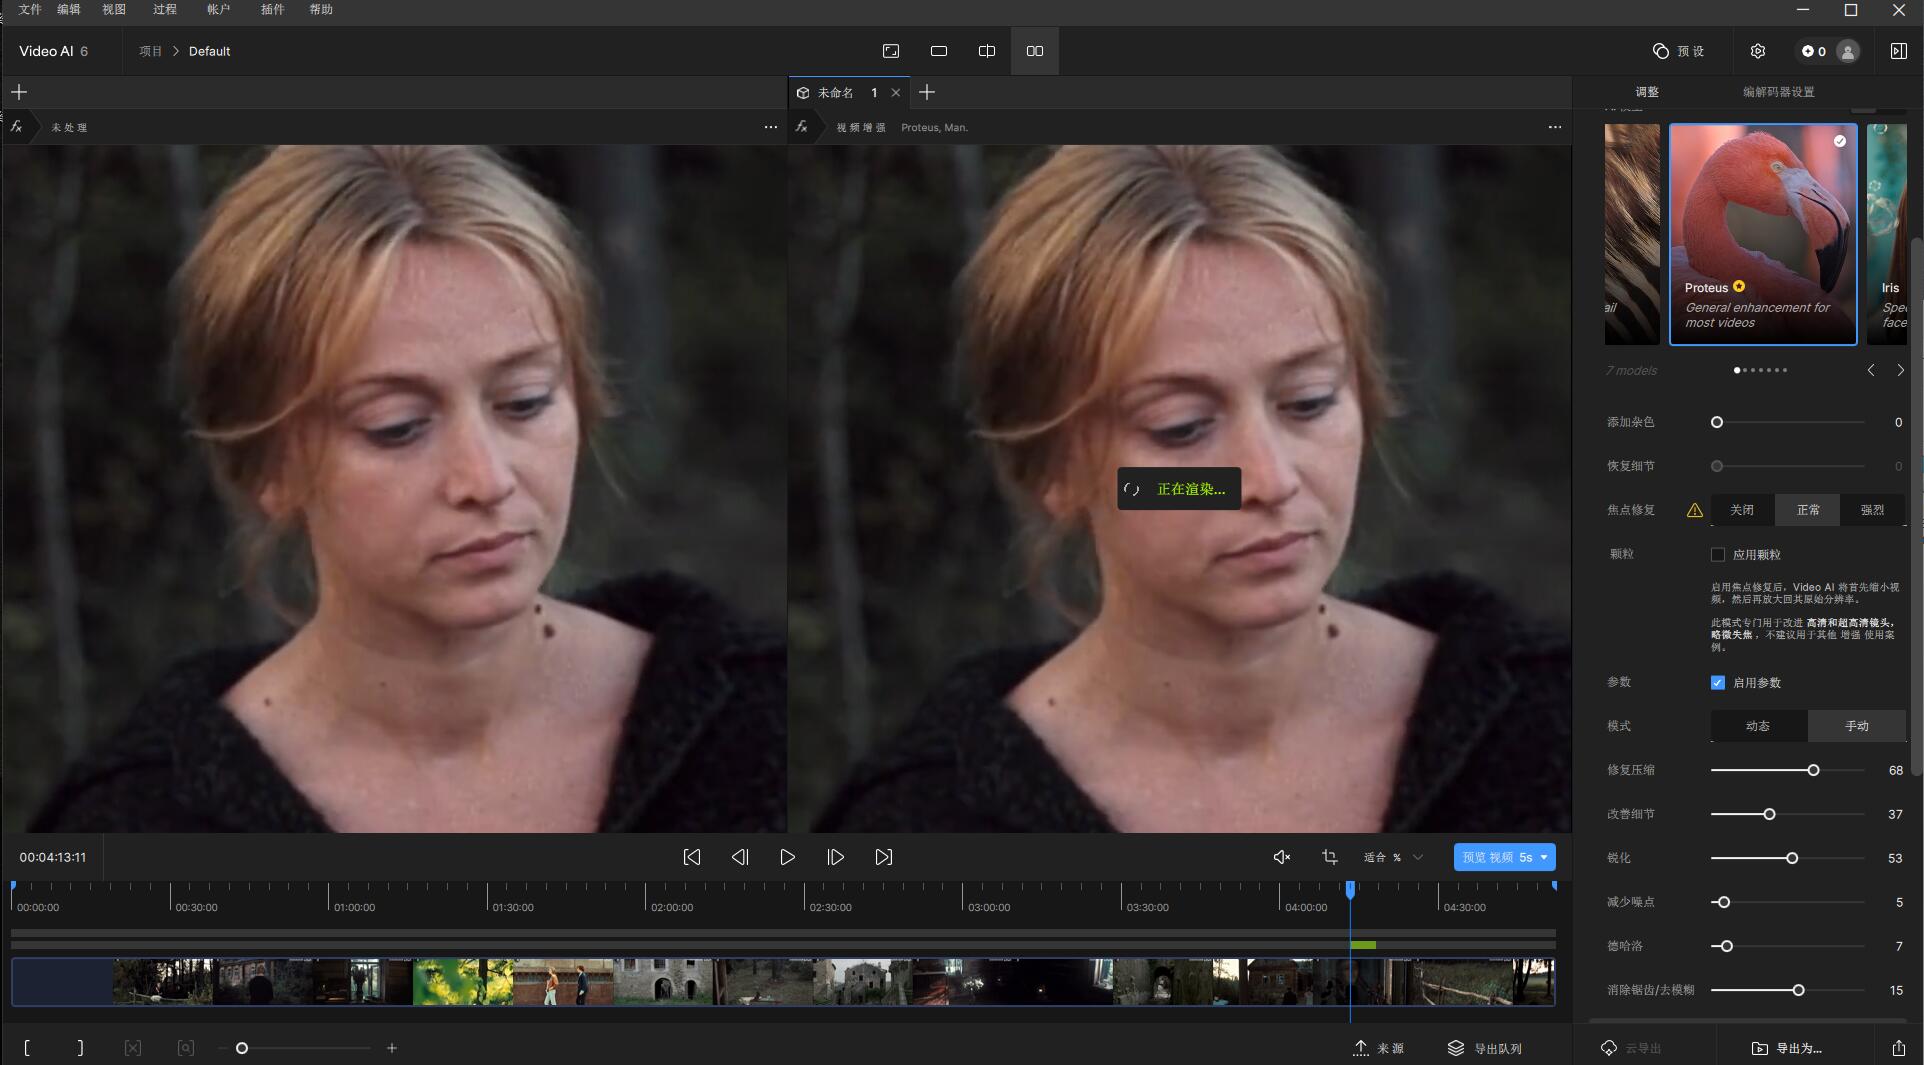
Task: Set 焦点修复 to 关闭
Action: pos(1742,510)
